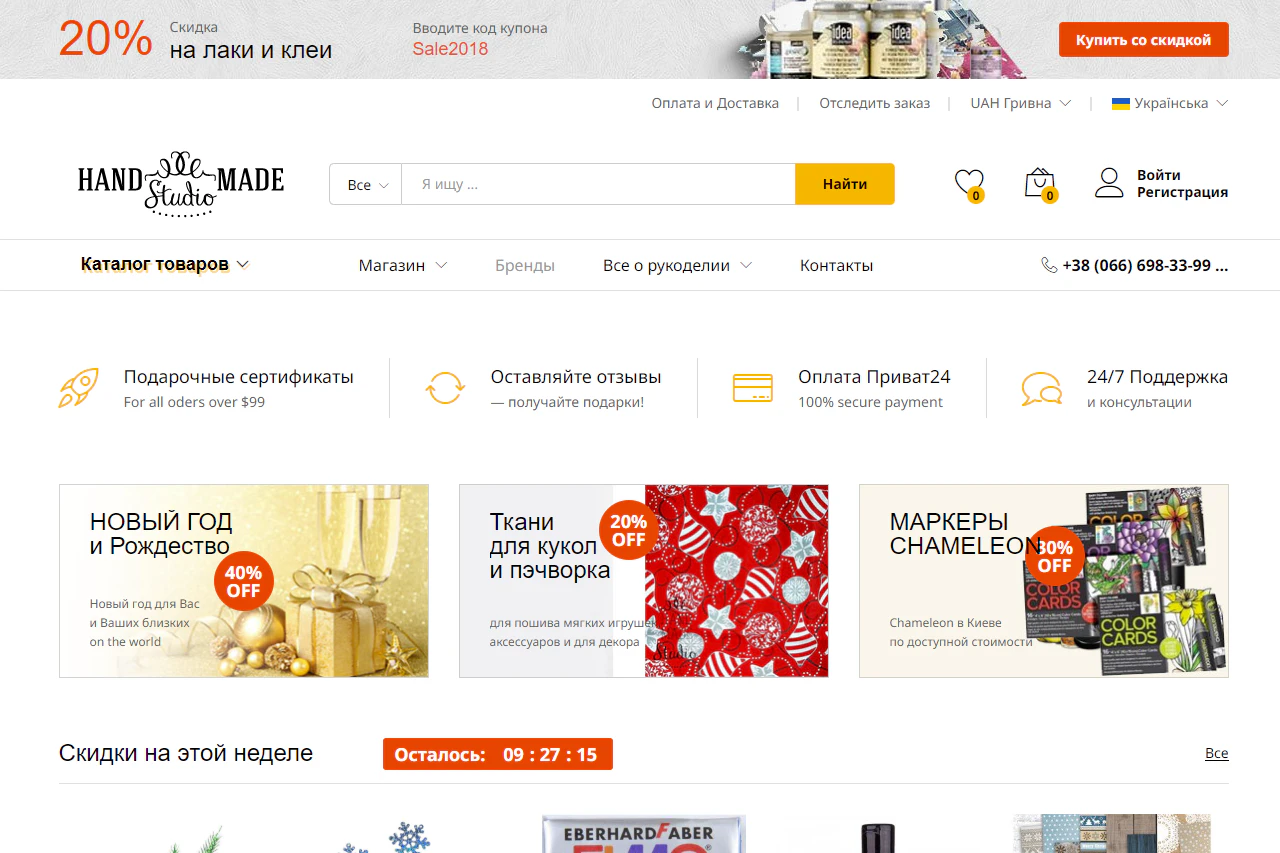The height and width of the screenshot is (853, 1280).
Task: Open the wishlist heart icon
Action: pos(968,183)
